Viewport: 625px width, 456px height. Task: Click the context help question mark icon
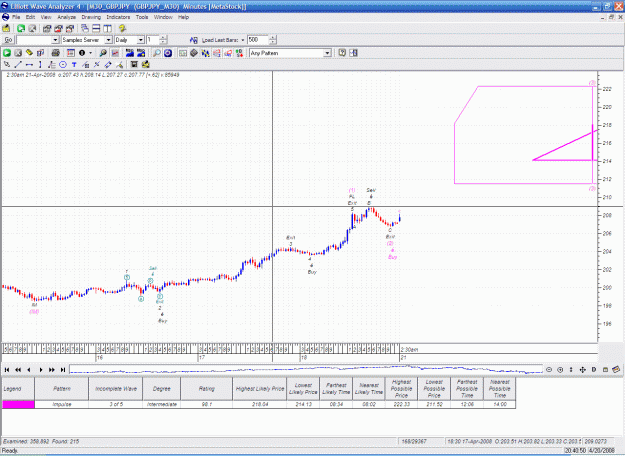click(x=342, y=53)
